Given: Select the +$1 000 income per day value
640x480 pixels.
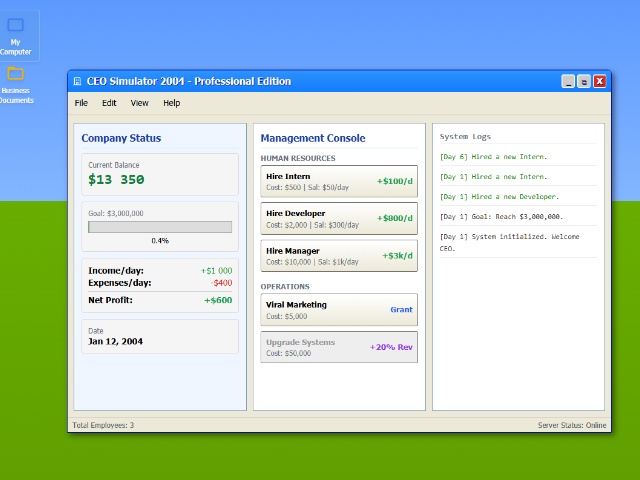Looking at the screenshot, I should (216, 271).
